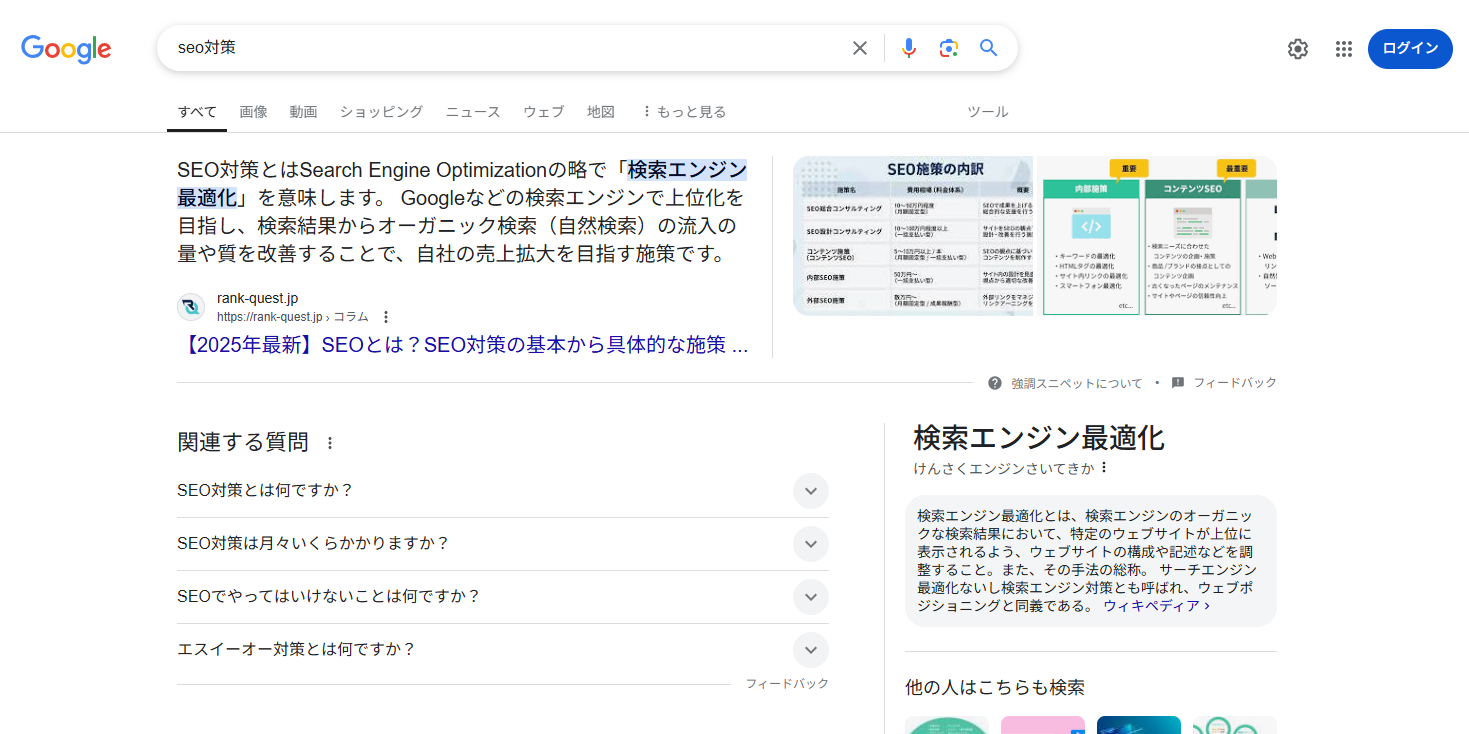The height and width of the screenshot is (734, 1469).
Task: Start voice search with microphone icon
Action: (908, 48)
